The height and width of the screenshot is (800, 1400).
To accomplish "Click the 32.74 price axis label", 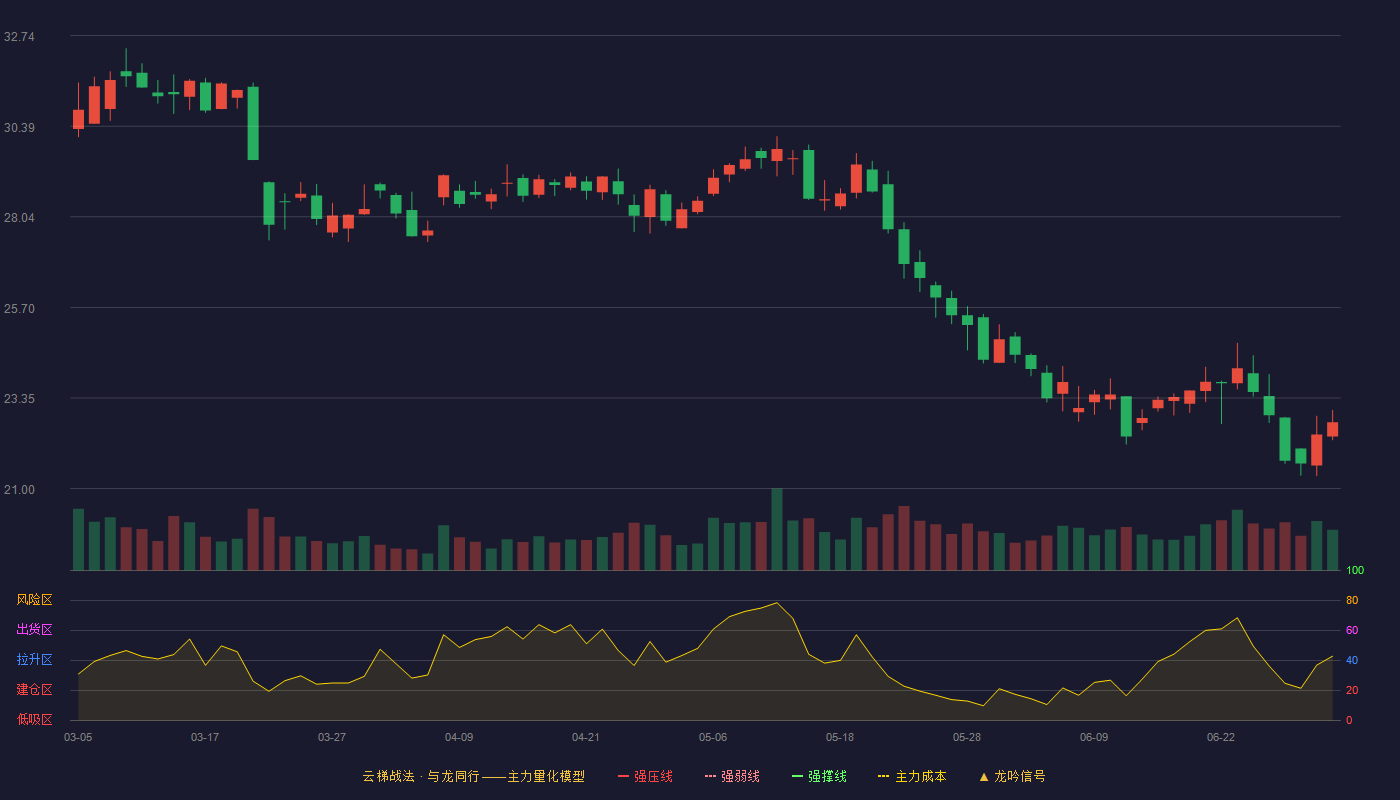I will 19,36.
